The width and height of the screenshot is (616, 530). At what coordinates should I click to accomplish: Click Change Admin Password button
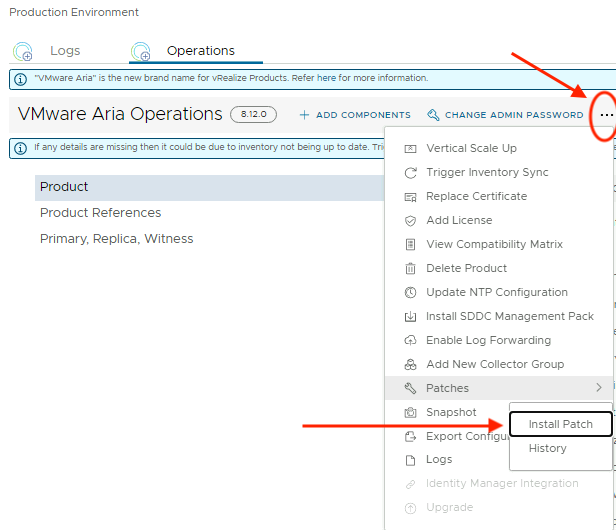click(505, 115)
